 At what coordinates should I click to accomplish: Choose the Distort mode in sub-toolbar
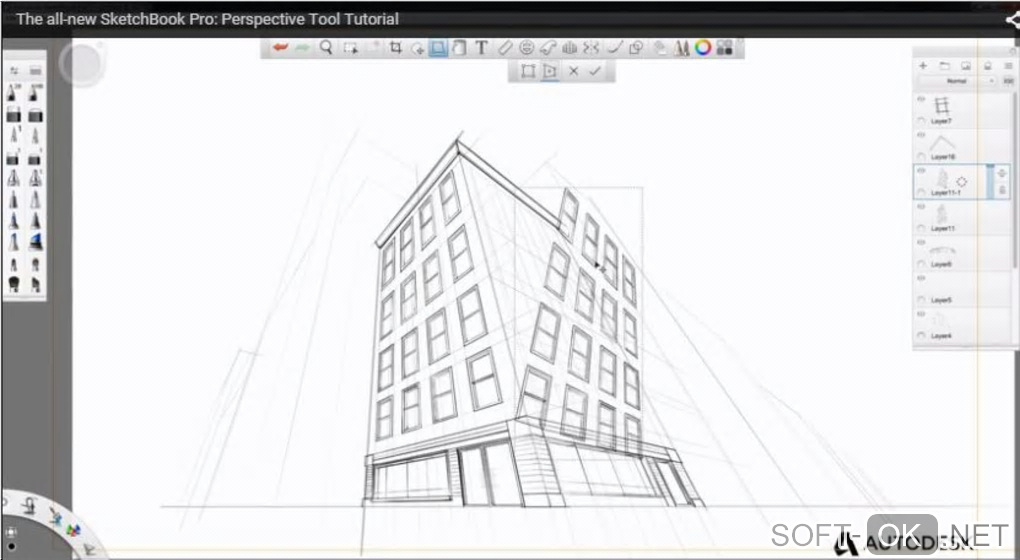click(x=550, y=71)
